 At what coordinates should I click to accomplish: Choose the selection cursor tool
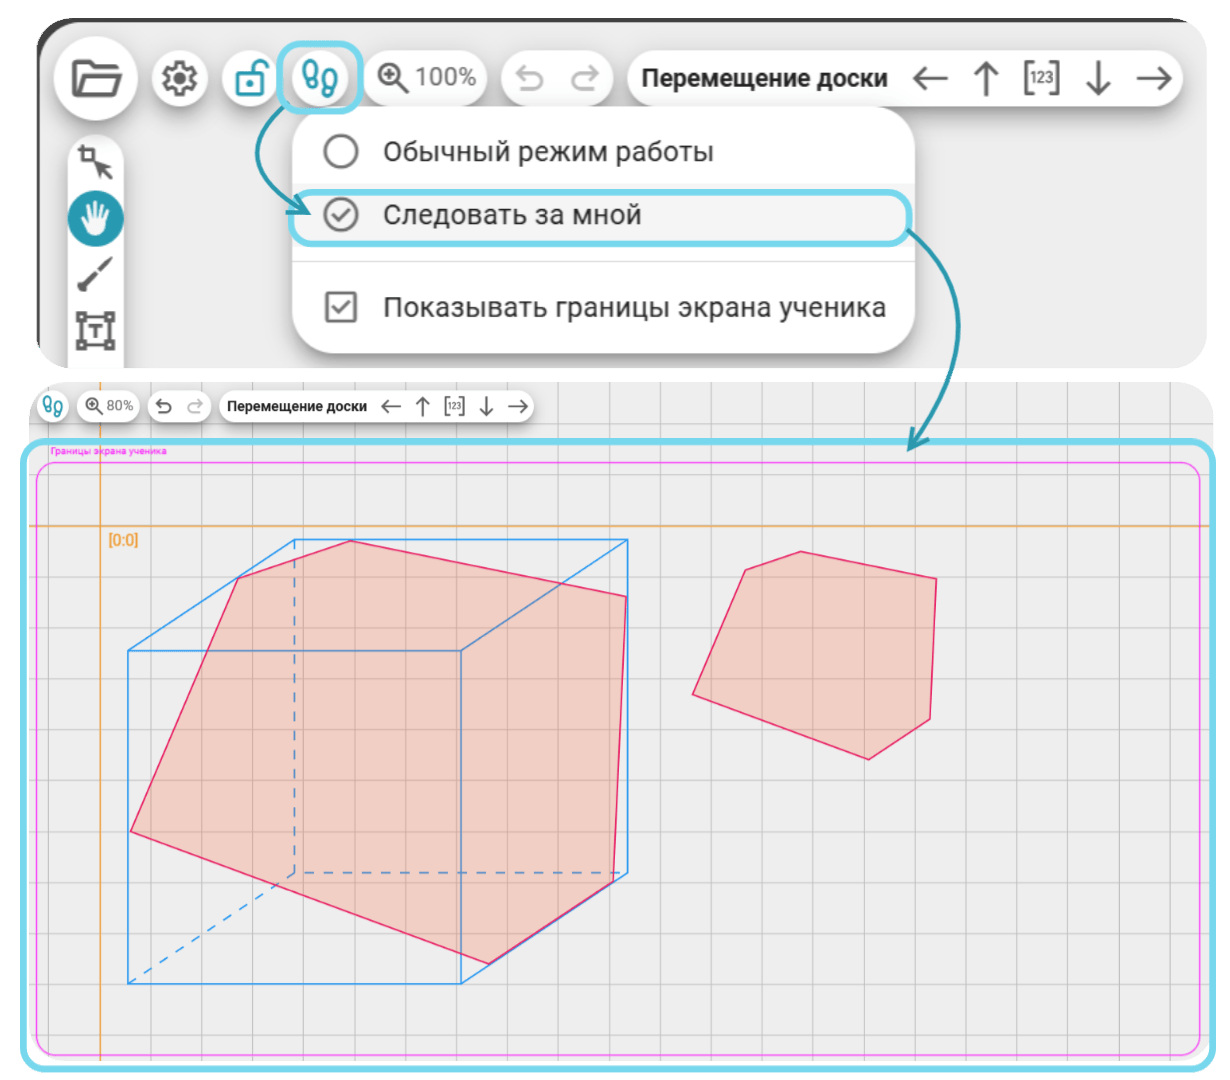tap(96, 162)
